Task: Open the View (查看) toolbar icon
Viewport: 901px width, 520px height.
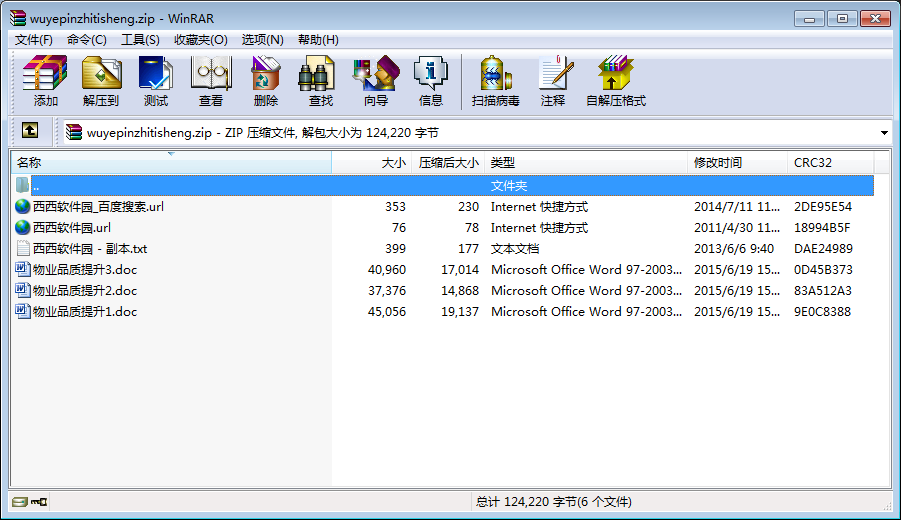Action: 211,81
